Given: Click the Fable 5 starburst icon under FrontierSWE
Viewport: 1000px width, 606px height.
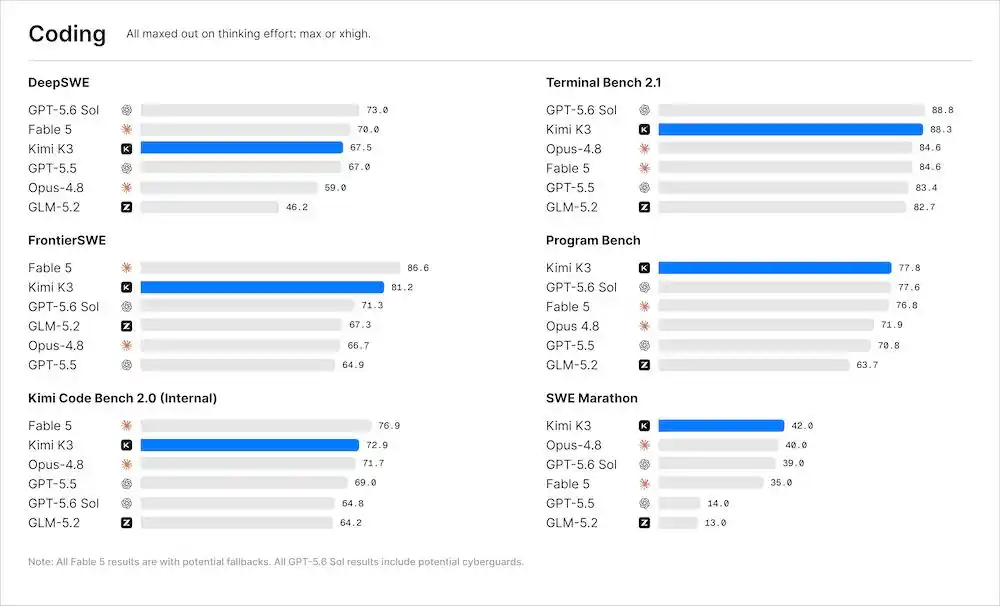Looking at the screenshot, I should [x=126, y=267].
